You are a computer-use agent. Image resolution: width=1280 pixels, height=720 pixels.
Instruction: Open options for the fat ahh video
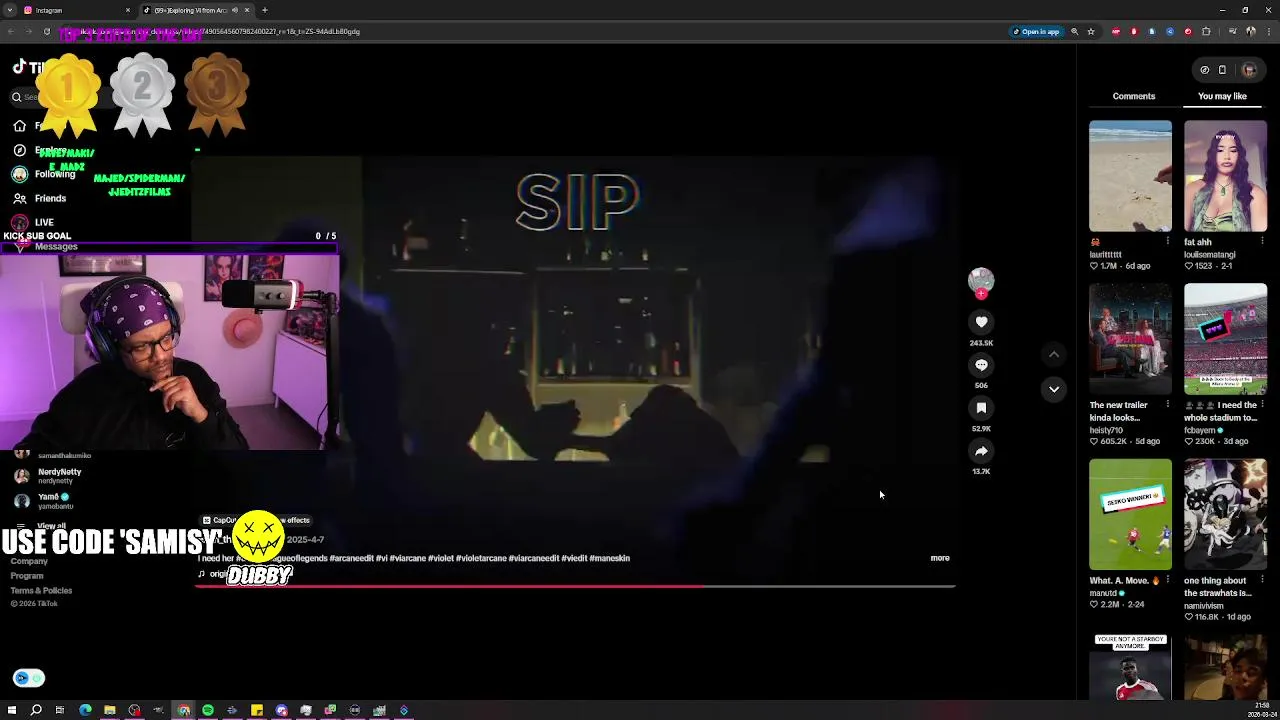pos(1262,241)
